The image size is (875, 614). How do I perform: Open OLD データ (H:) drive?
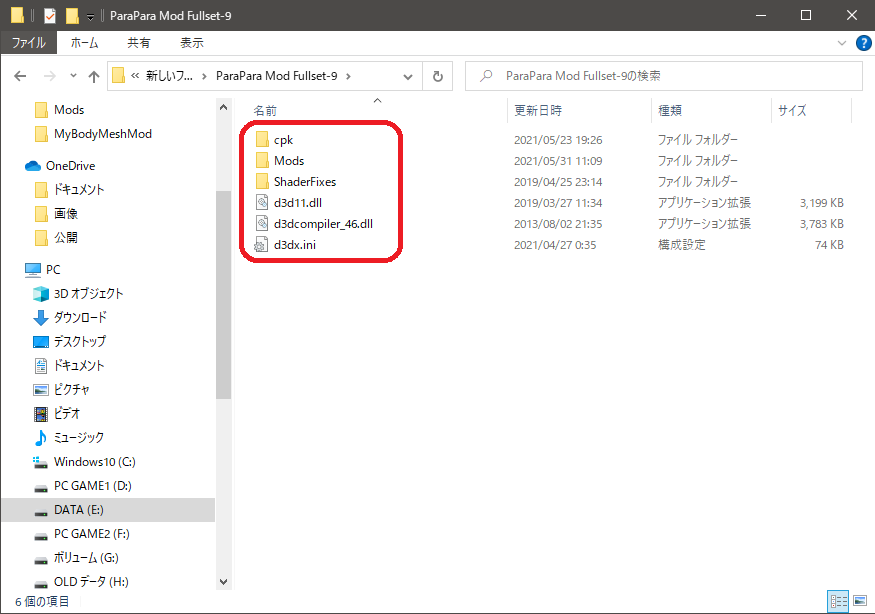point(91,582)
